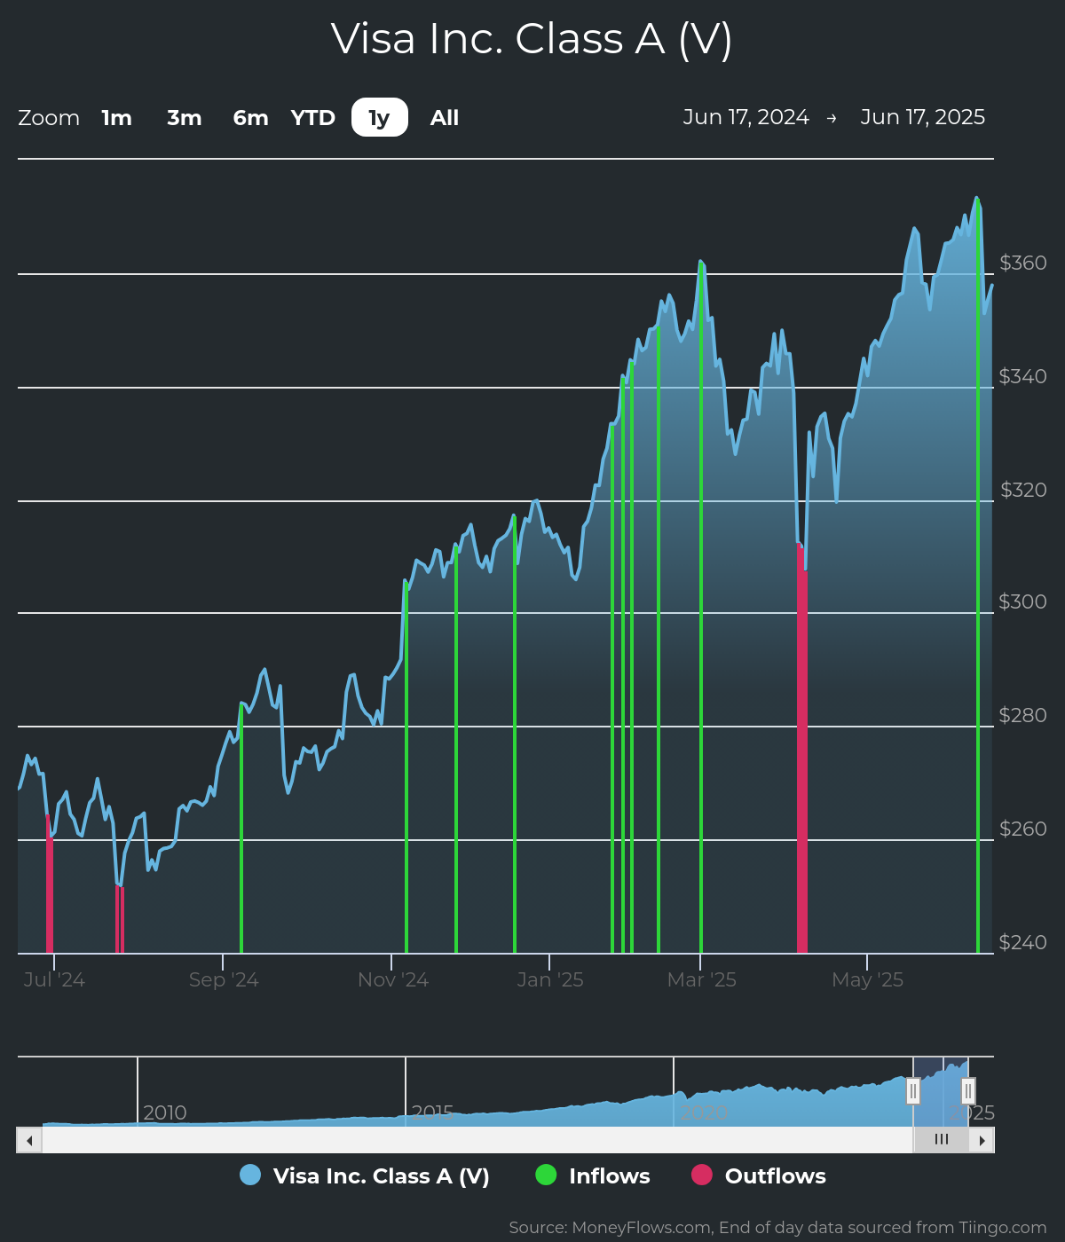The width and height of the screenshot is (1065, 1242).
Task: Click the navigator scrollbar left arrow
Action: [29, 1140]
